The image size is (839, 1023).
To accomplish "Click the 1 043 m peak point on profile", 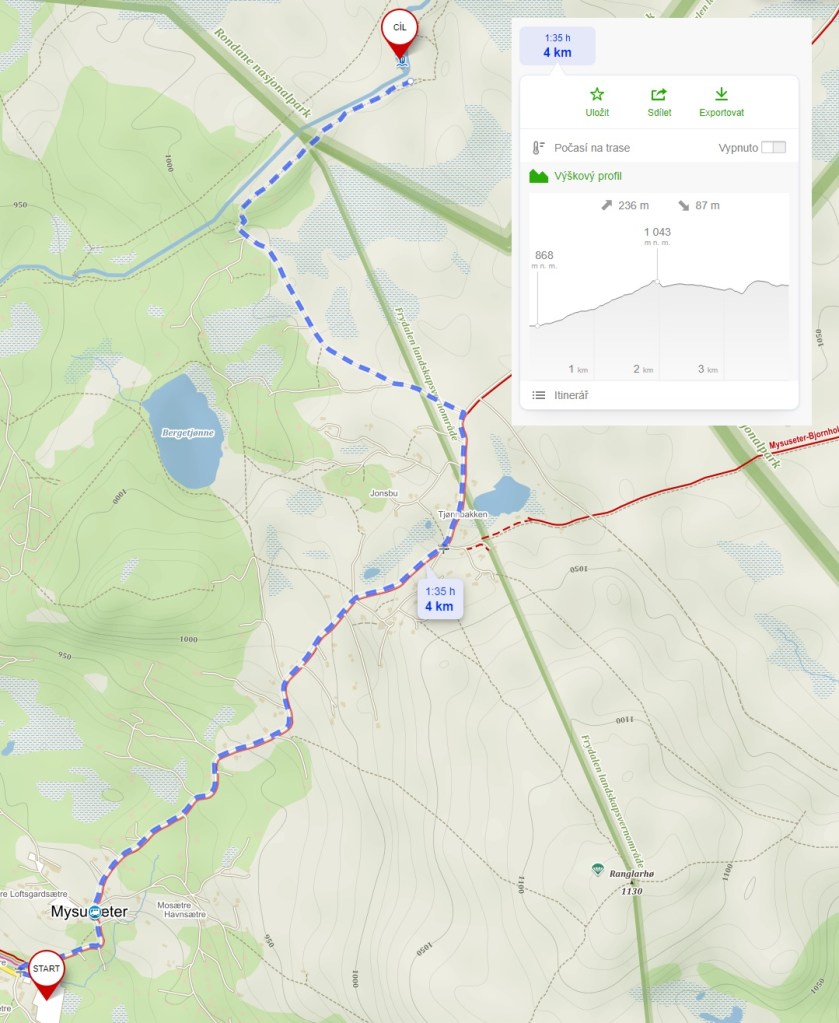I will click(x=657, y=282).
